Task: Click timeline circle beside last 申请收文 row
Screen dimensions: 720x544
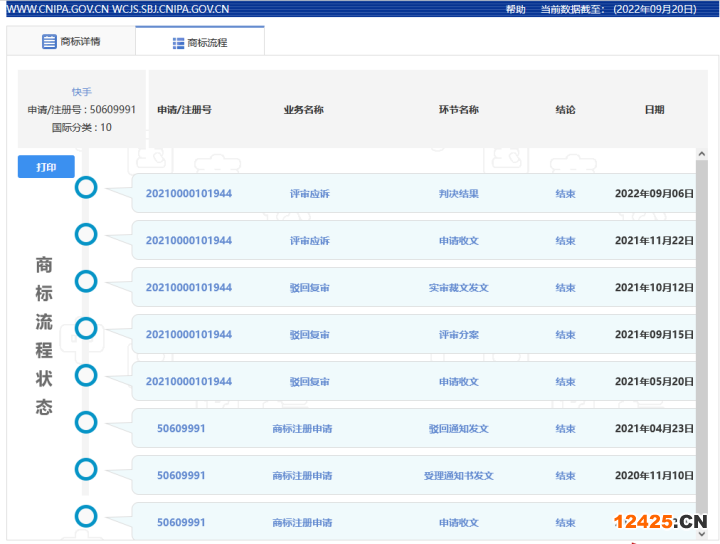Action: pos(86,516)
